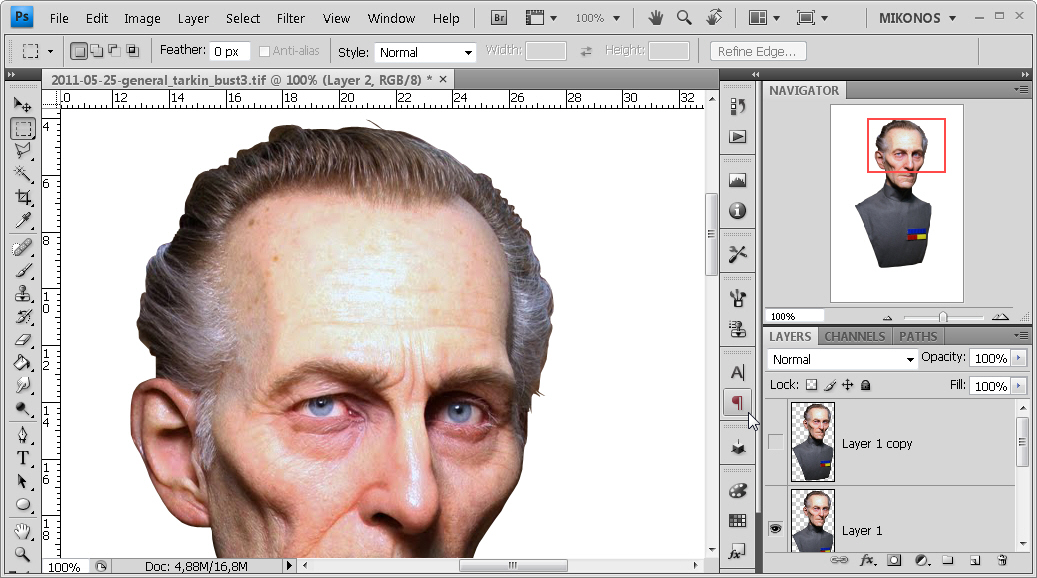Open the MIKONOS workspace dropdown

click(917, 18)
